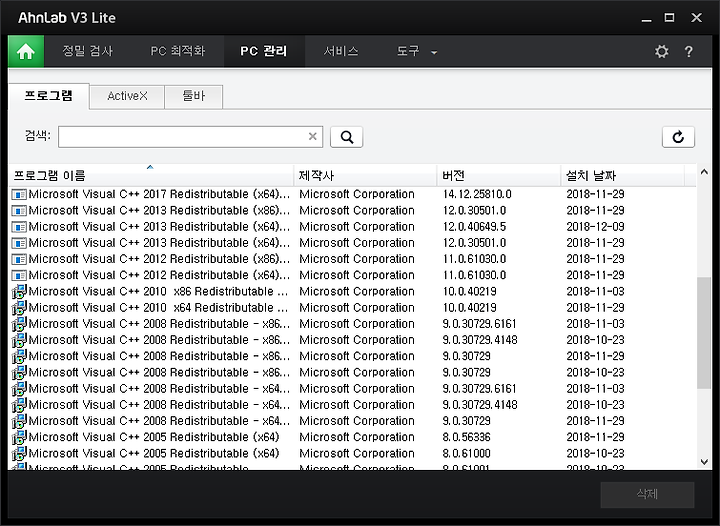Click the vertical scrollbar thumb
The image size is (720, 526).
coord(704,333)
